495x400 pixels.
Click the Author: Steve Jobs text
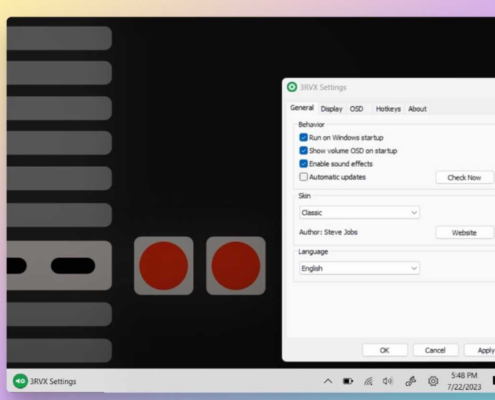[328, 232]
